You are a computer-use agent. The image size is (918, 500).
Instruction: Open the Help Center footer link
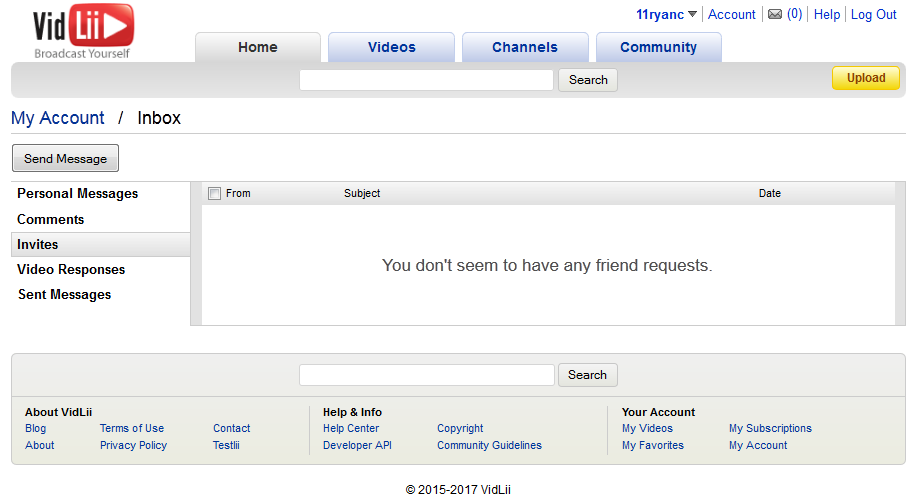click(x=351, y=428)
